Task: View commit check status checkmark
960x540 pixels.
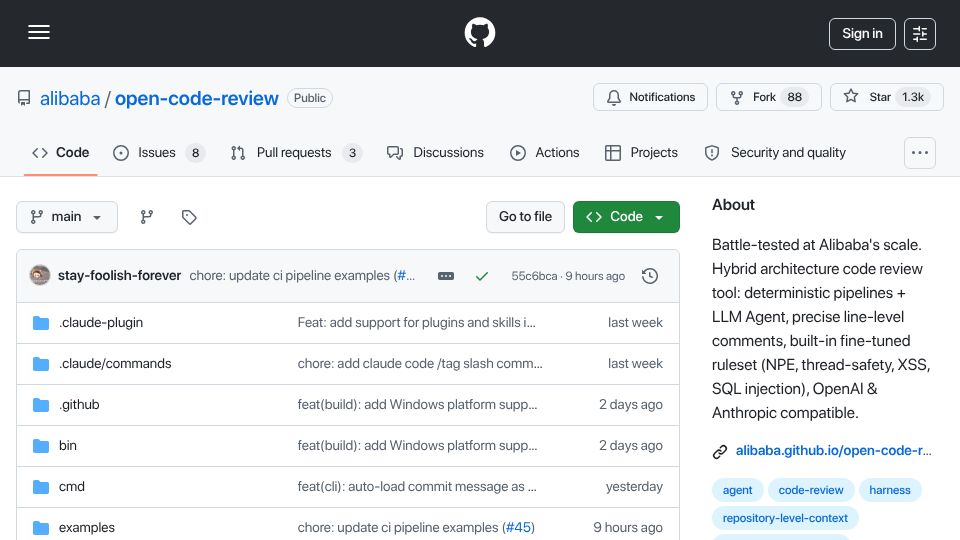Action: 482,276
